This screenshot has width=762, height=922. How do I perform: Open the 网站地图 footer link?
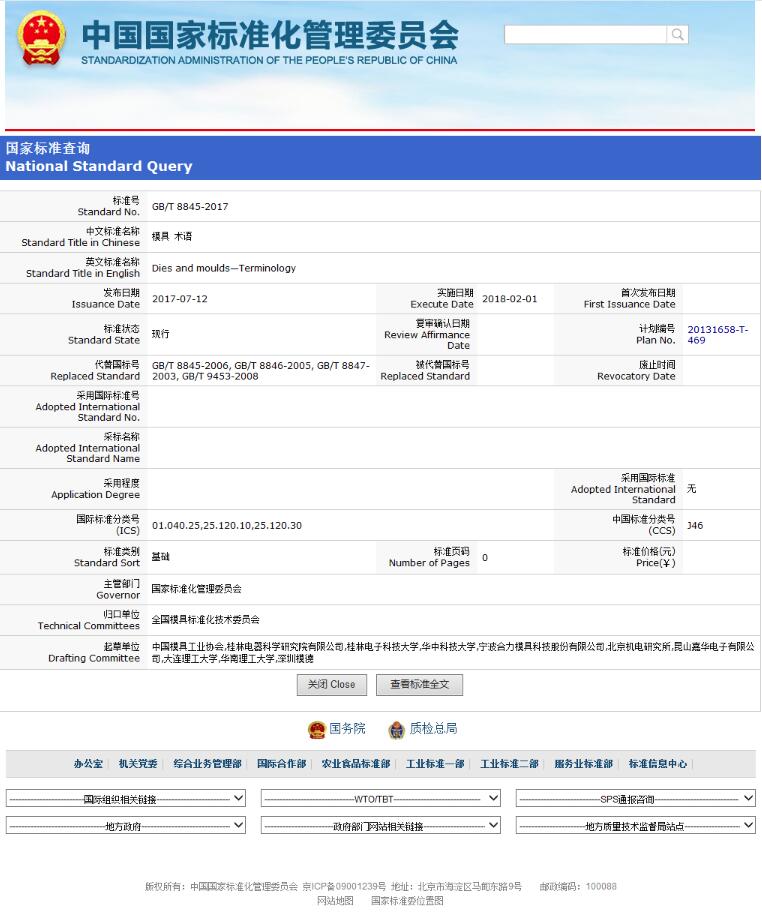click(335, 901)
